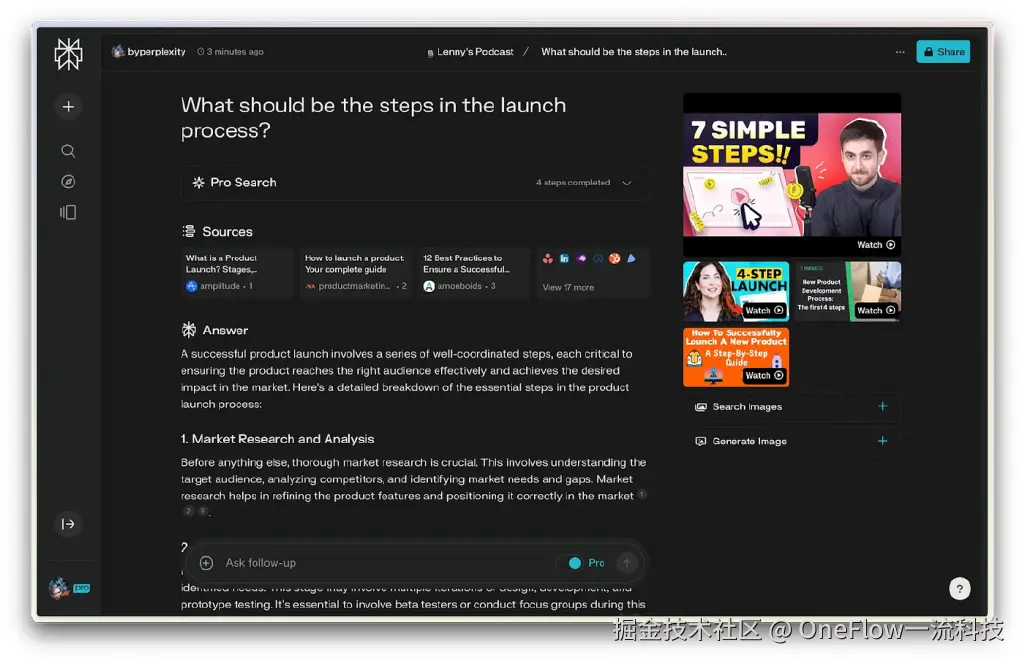Open the search magnifier in sidebar
Screen dimensions: 1024x663
(x=68, y=152)
